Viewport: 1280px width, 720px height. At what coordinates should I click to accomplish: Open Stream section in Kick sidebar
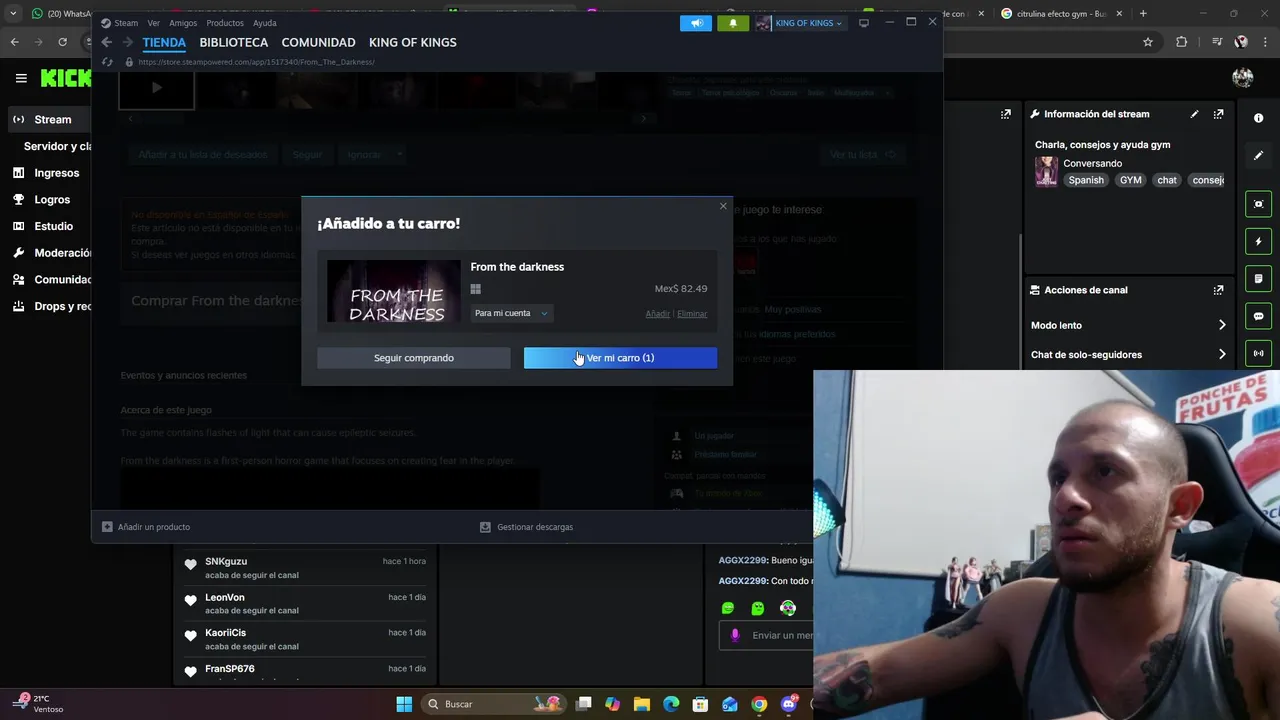click(x=50, y=120)
